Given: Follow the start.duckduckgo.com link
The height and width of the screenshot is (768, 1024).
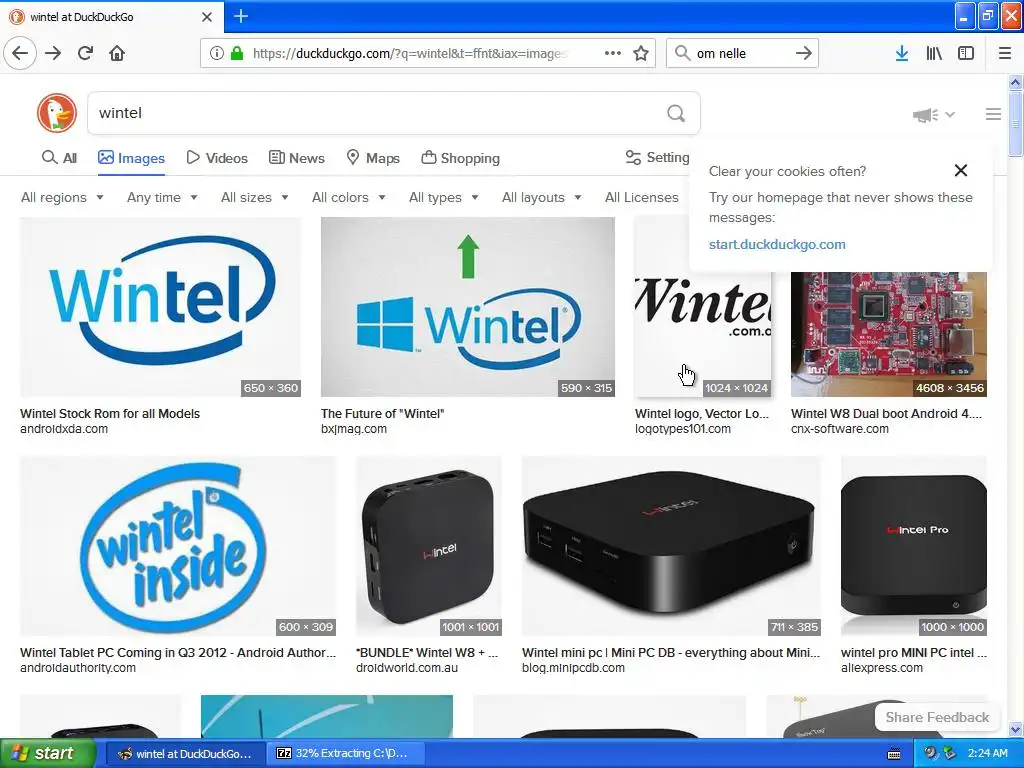Looking at the screenshot, I should (777, 244).
